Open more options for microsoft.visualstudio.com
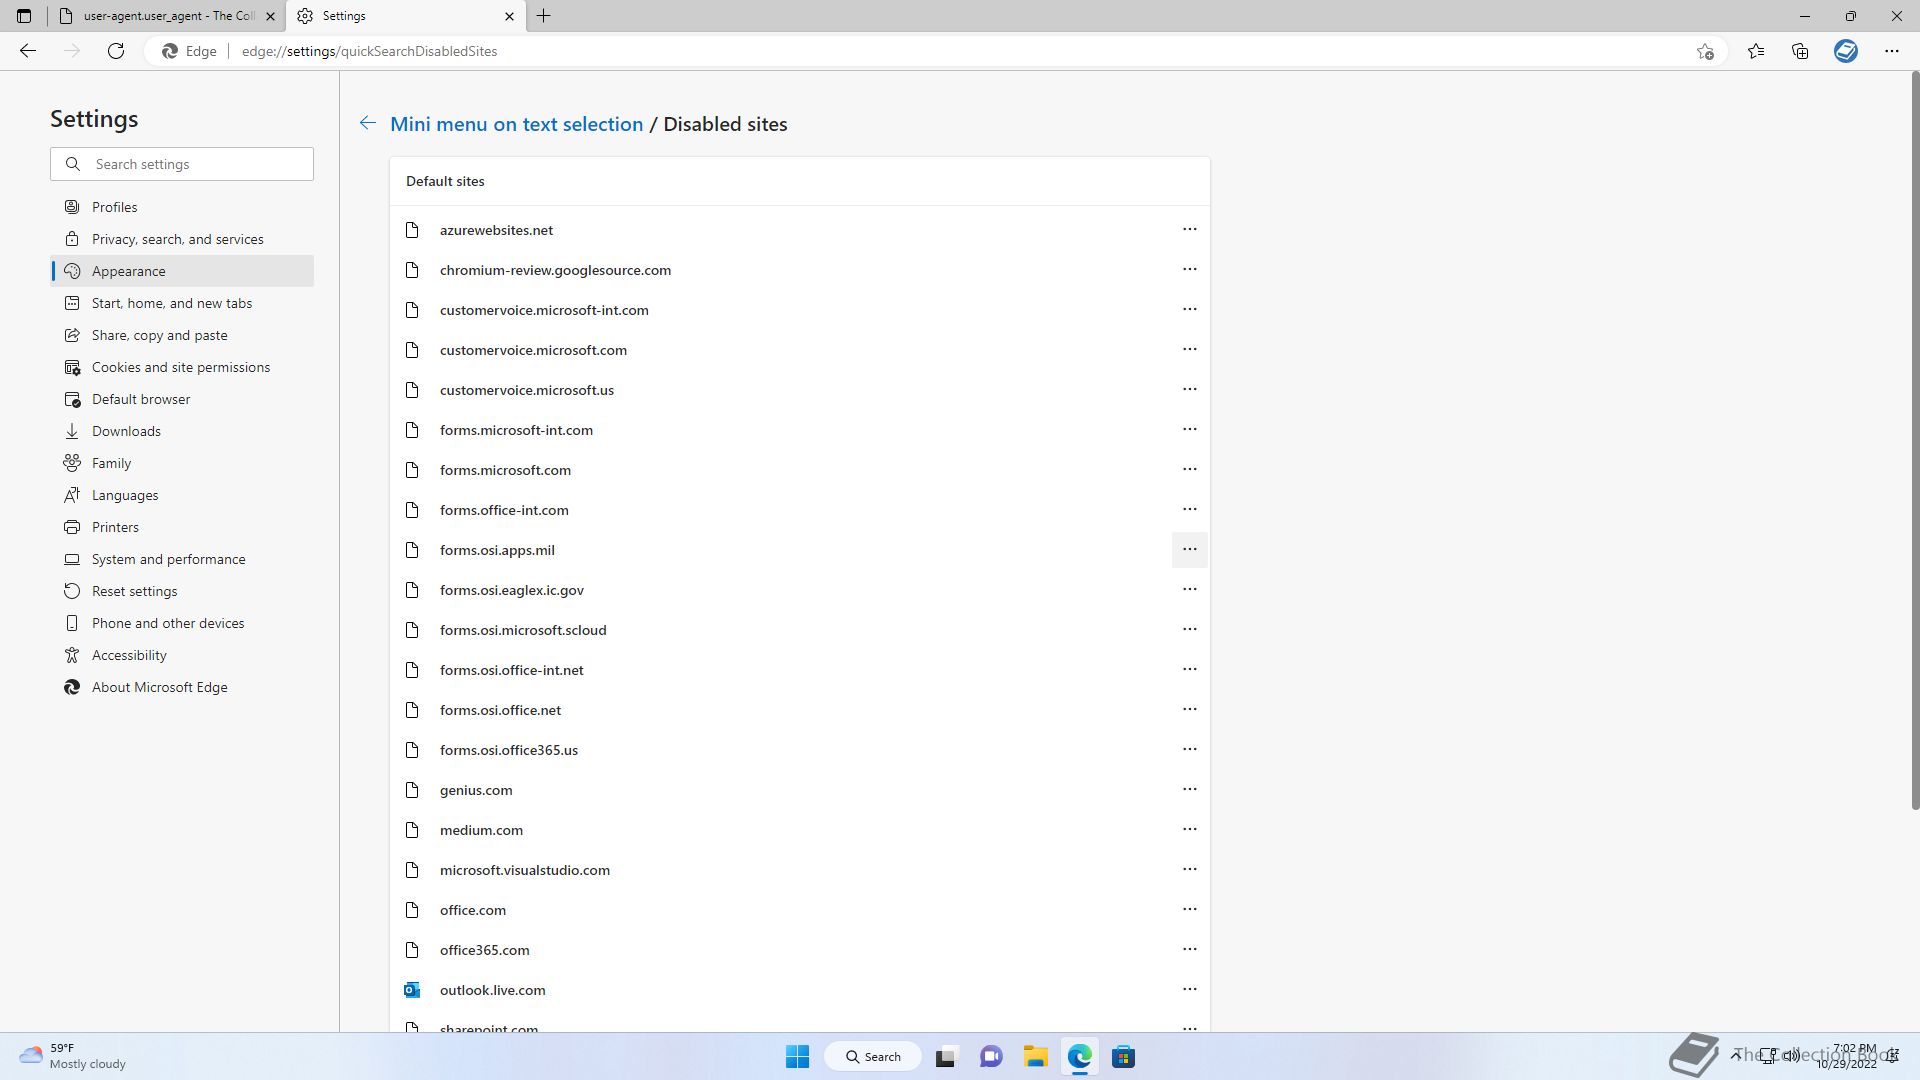The width and height of the screenshot is (1920, 1080). click(x=1189, y=870)
